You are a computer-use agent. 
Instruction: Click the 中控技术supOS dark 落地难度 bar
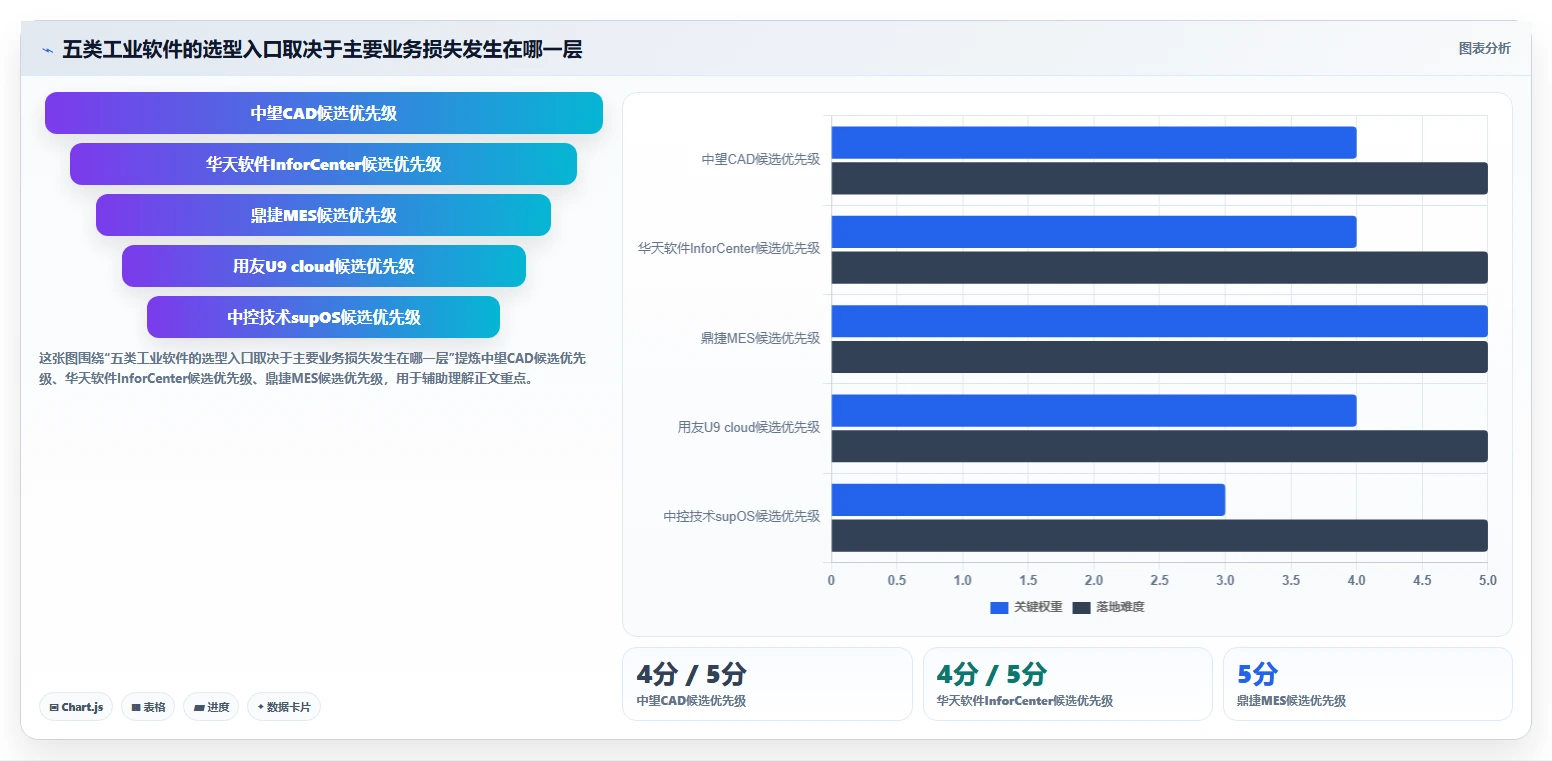click(1159, 535)
